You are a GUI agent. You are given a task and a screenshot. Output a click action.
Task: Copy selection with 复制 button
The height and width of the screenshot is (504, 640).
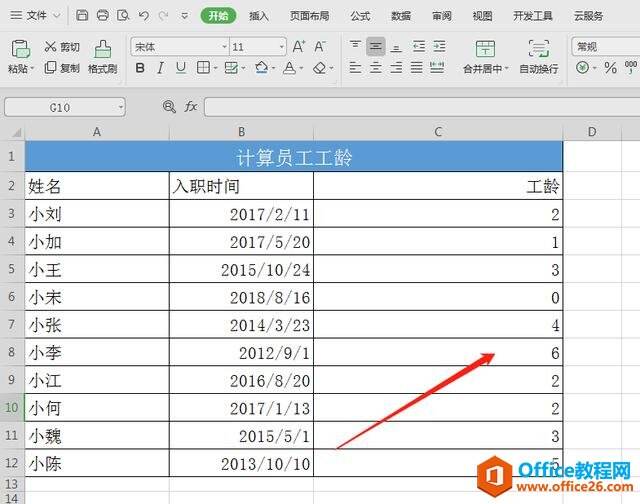point(62,68)
